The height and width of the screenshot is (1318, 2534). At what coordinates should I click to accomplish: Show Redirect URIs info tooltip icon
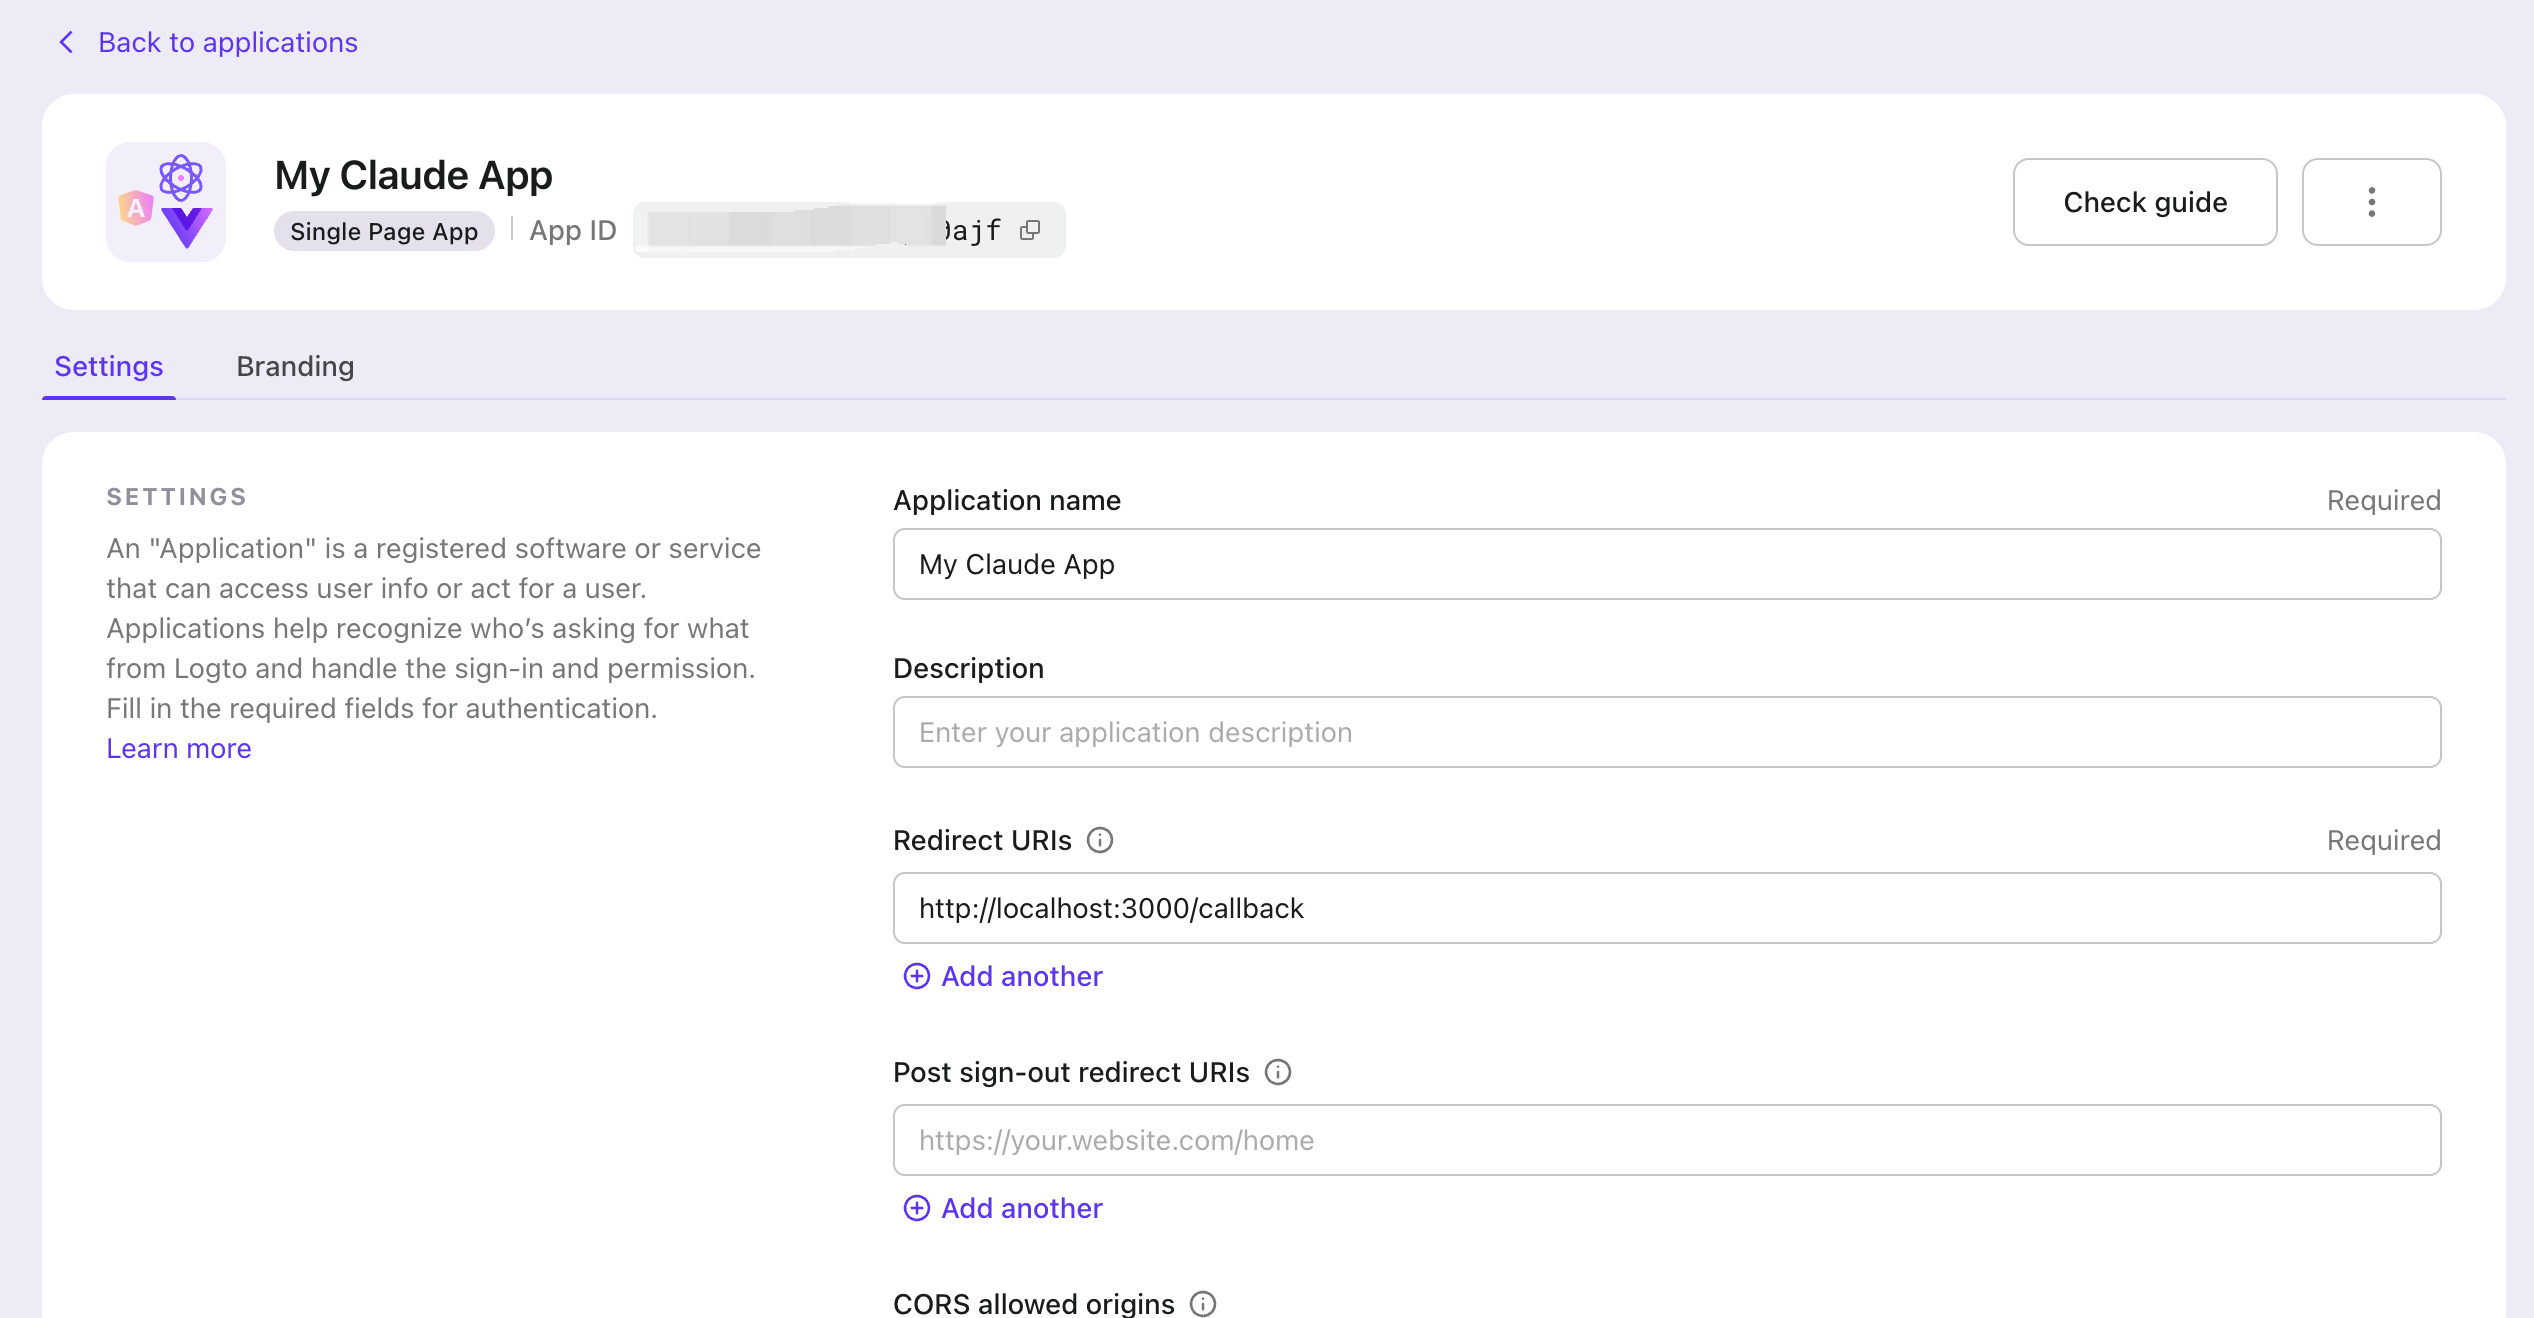(x=1100, y=841)
